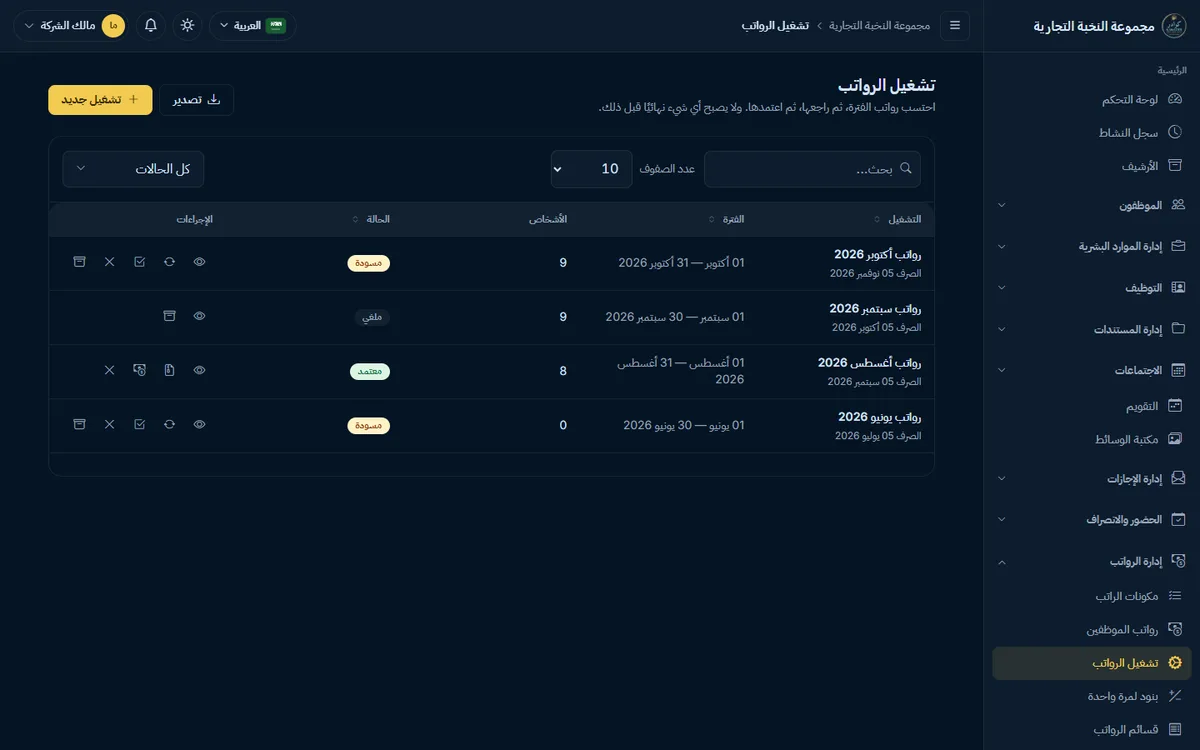
Task: Toggle light/dark theme sun icon
Action: pos(187,25)
